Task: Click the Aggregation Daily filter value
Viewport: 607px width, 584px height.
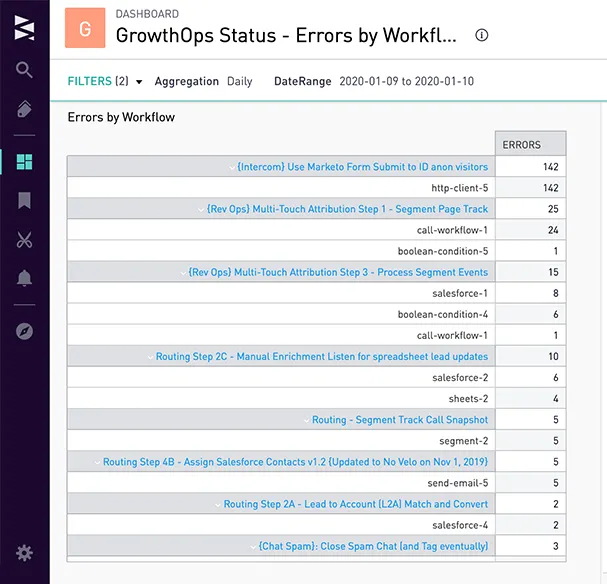Action: tap(239, 81)
